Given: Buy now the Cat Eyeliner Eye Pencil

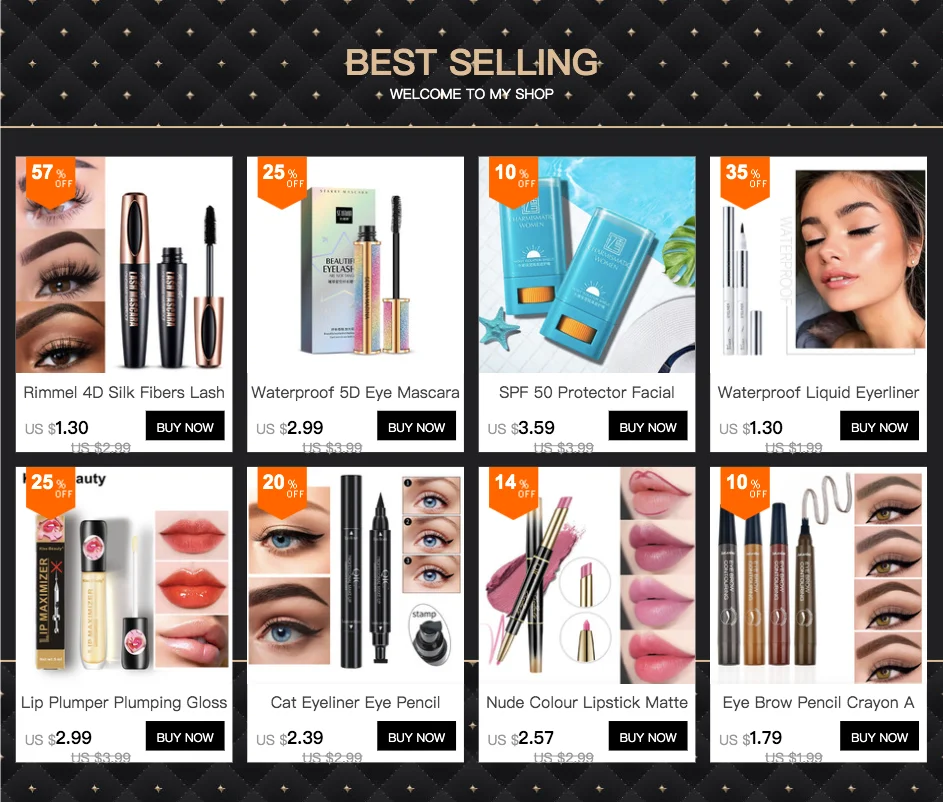Looking at the screenshot, I should pyautogui.click(x=416, y=736).
